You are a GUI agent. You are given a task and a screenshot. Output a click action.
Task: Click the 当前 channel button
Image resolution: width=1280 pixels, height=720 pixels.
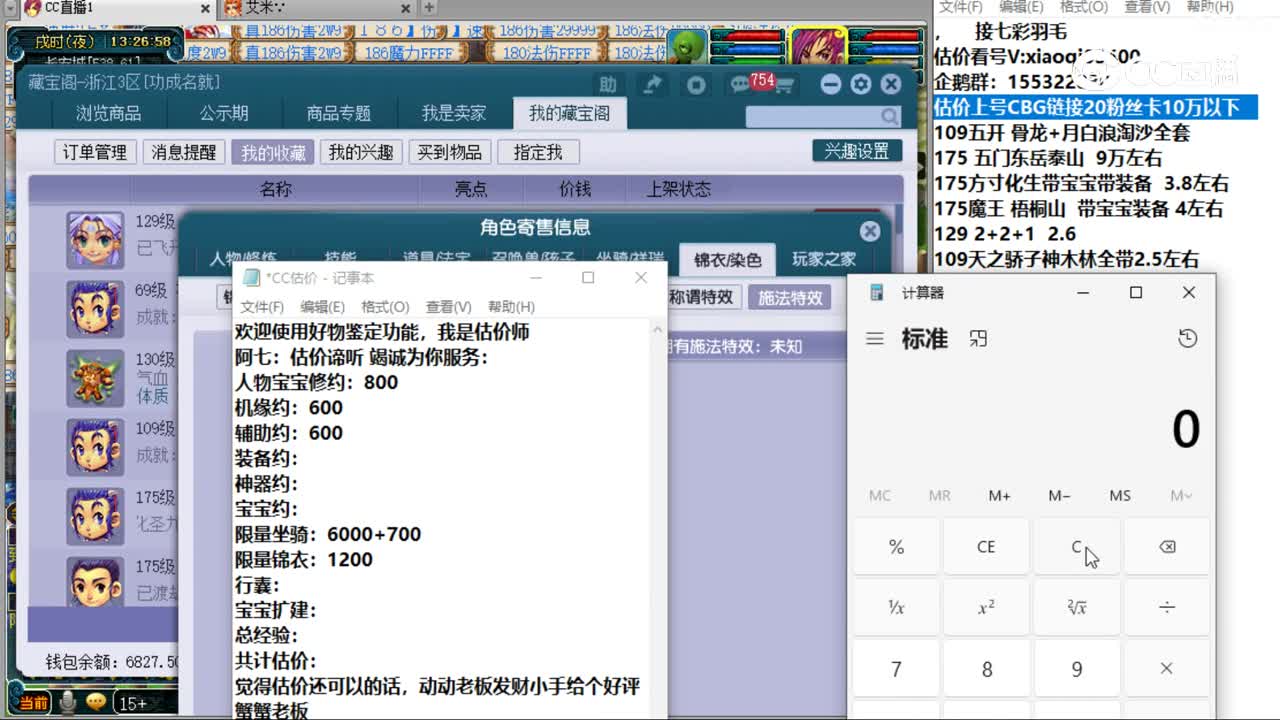point(34,703)
